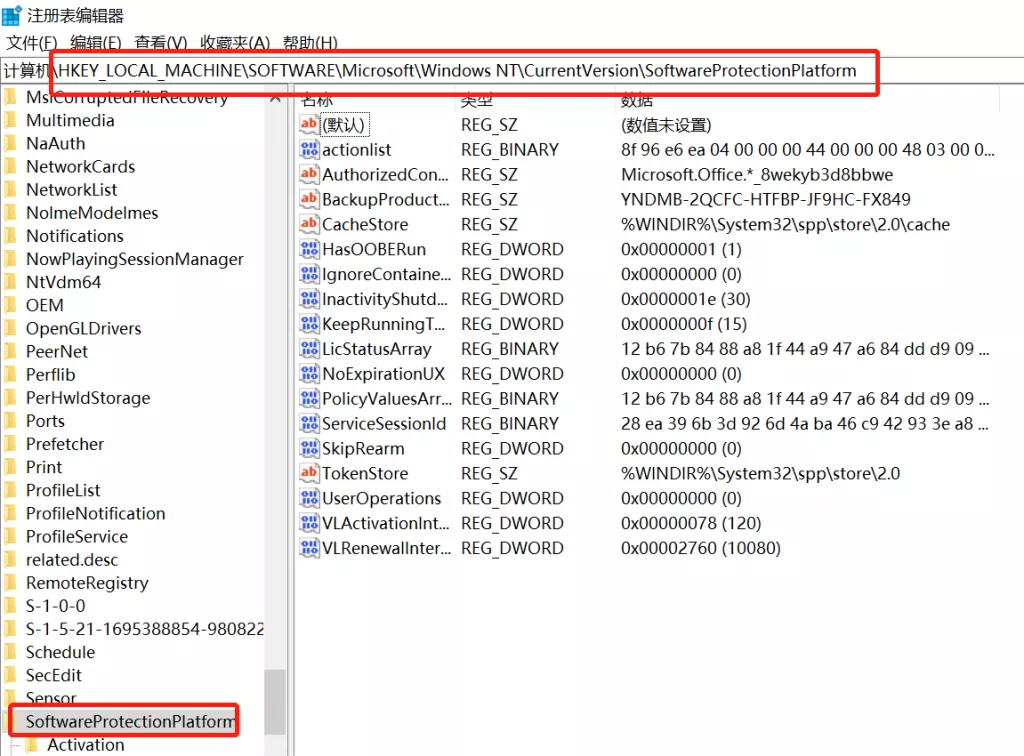Image resolution: width=1024 pixels, height=756 pixels.
Task: Click the DWORD icon beside HasOOBERun
Action: click(x=309, y=250)
